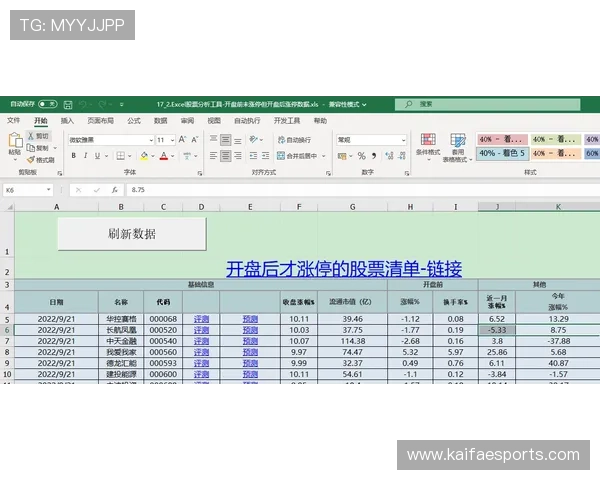Screen dimensions: 600x480
Task: Click the Align Left icon
Action: (214, 155)
